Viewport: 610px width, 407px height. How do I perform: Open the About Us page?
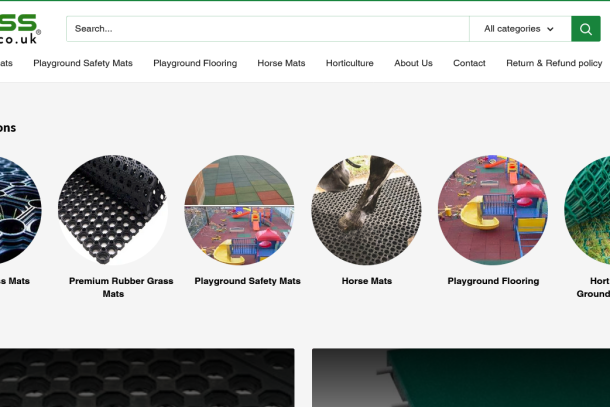413,63
